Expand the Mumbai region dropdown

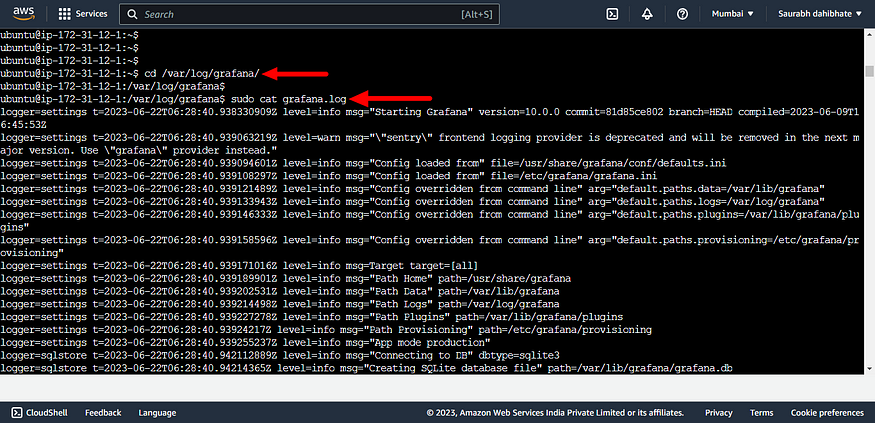[x=732, y=14]
